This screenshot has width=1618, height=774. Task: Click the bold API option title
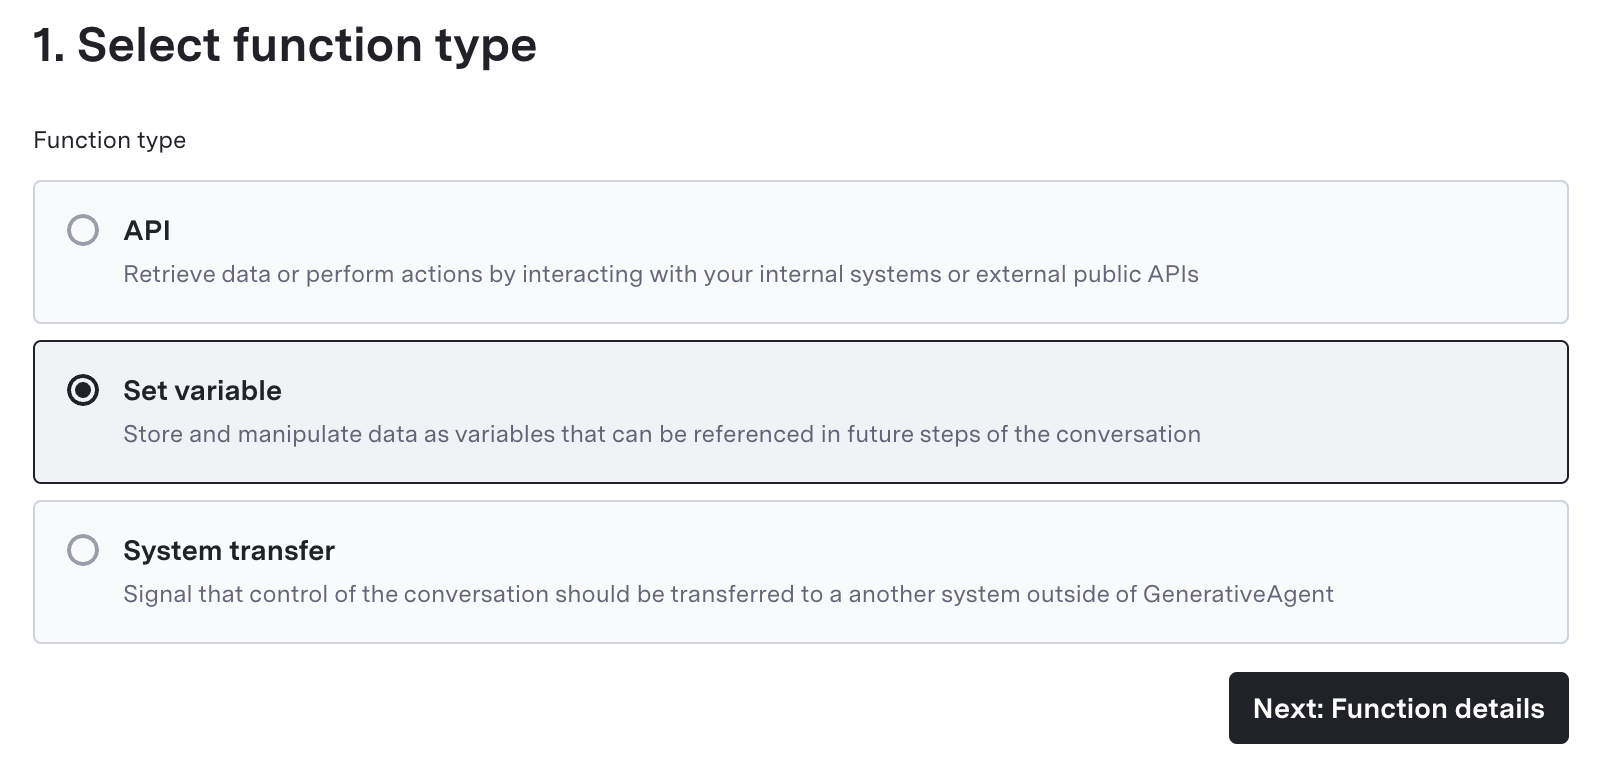147,230
